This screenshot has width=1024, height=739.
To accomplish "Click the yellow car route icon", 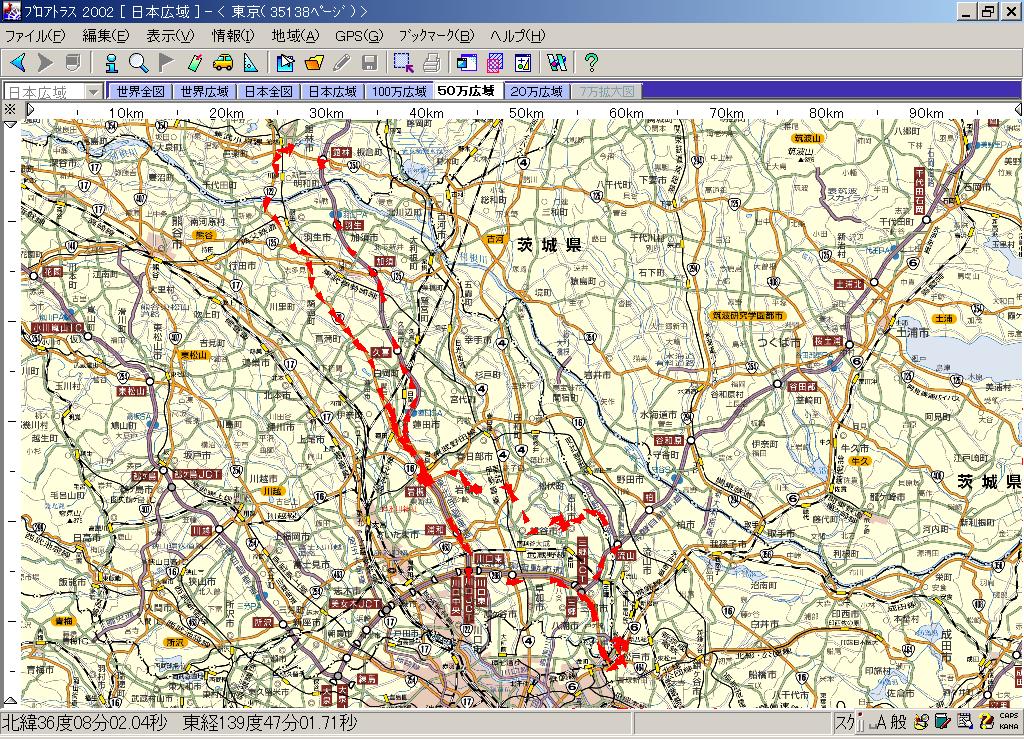I will [x=222, y=63].
